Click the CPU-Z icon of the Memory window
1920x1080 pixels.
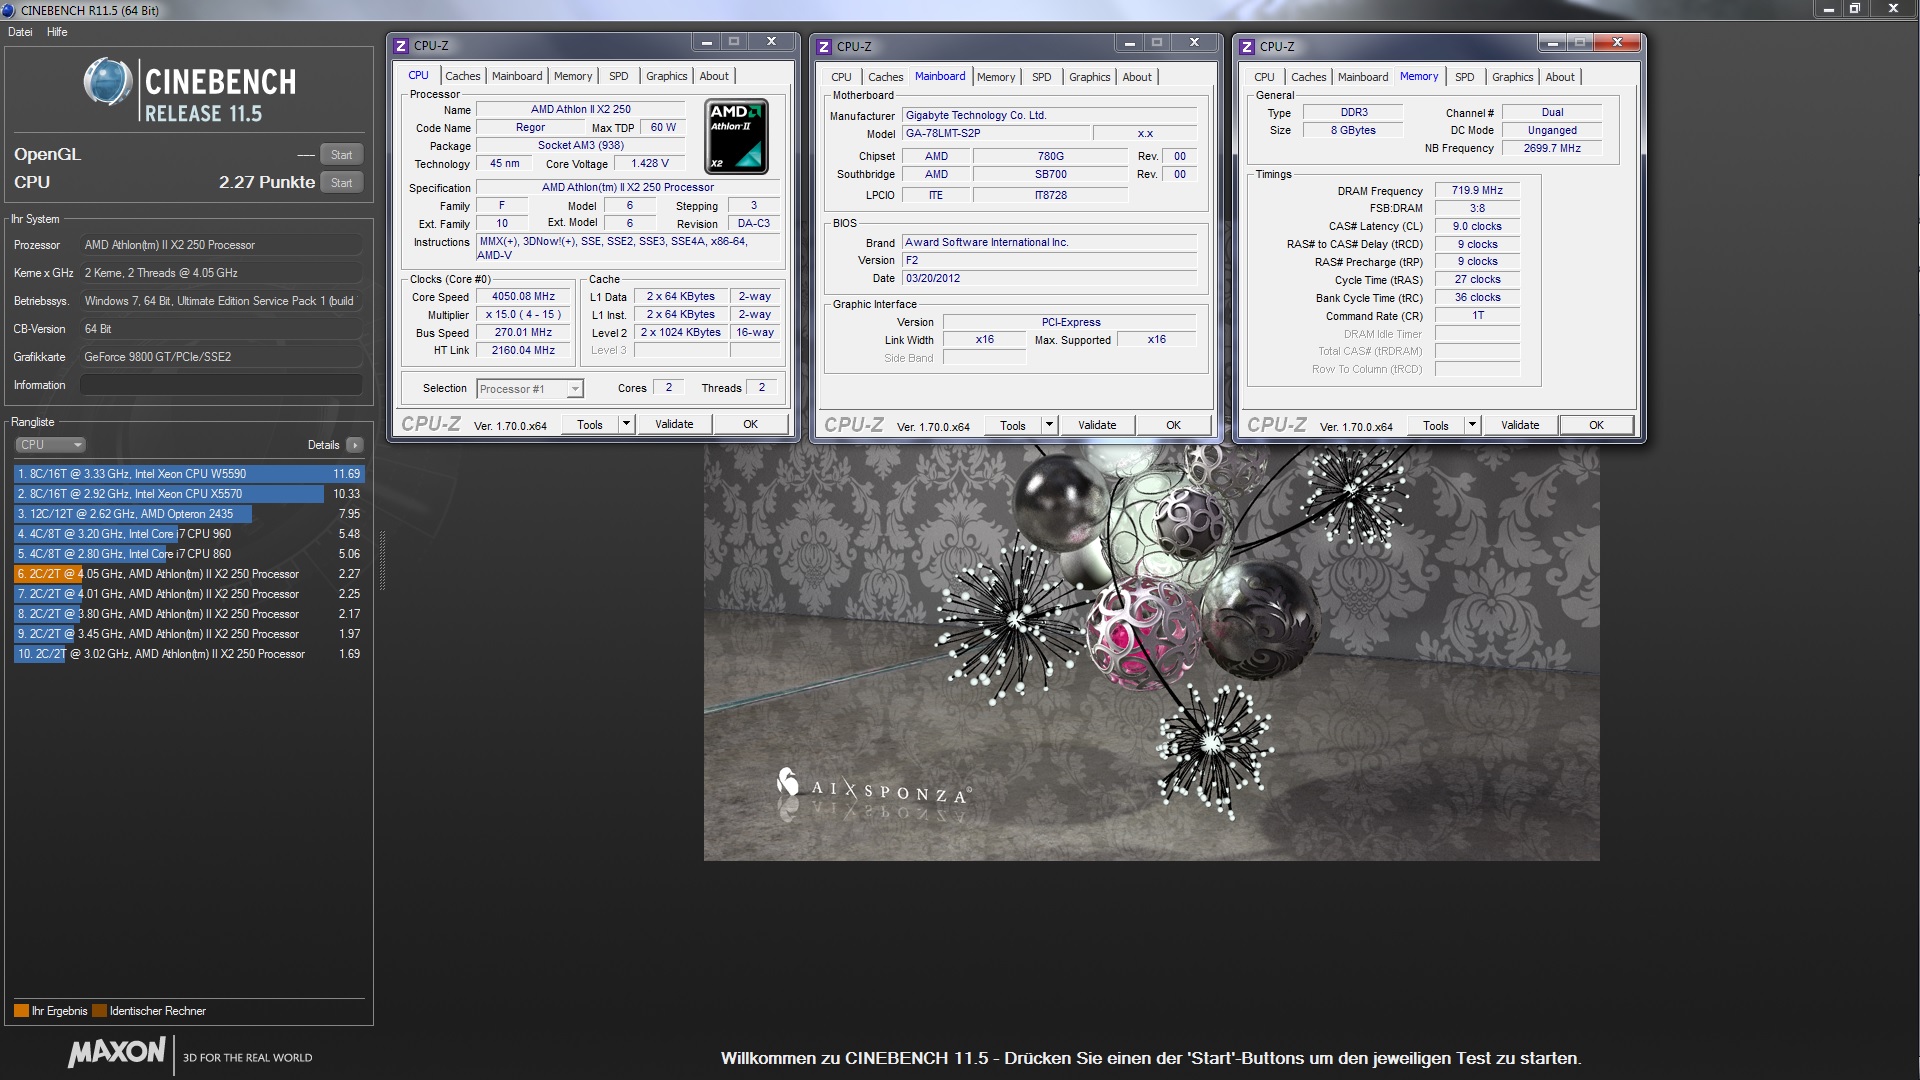1247,46
